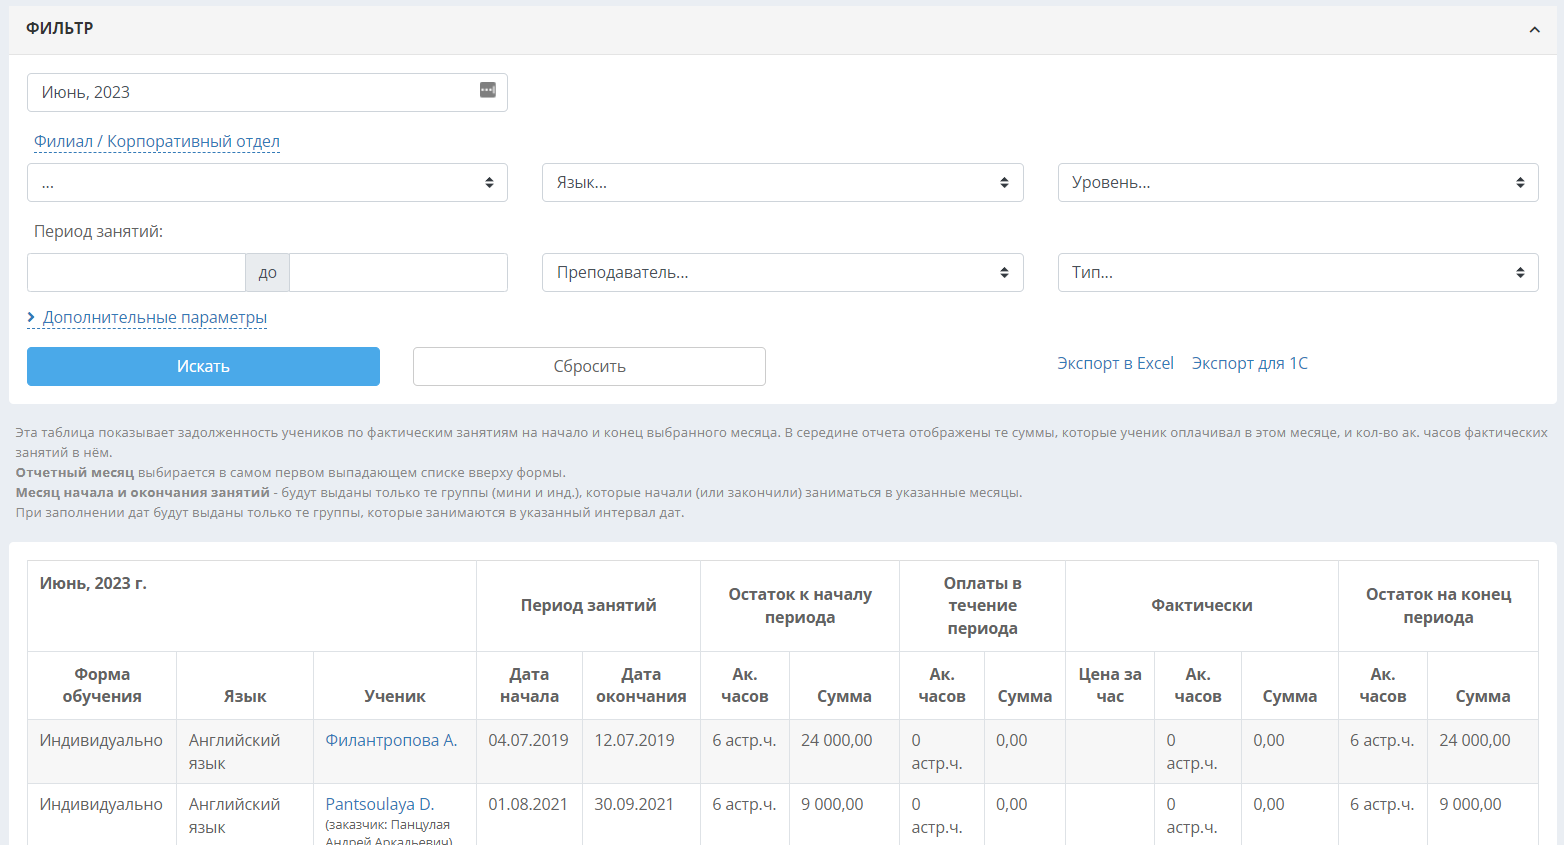Click Индивидуально in Филантропова row
The height and width of the screenshot is (845, 1564).
(101, 740)
